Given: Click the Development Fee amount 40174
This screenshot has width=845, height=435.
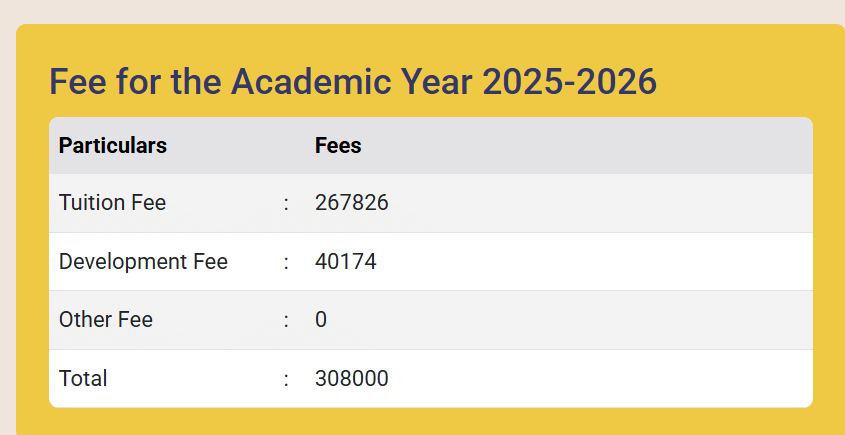Looking at the screenshot, I should coord(345,262).
